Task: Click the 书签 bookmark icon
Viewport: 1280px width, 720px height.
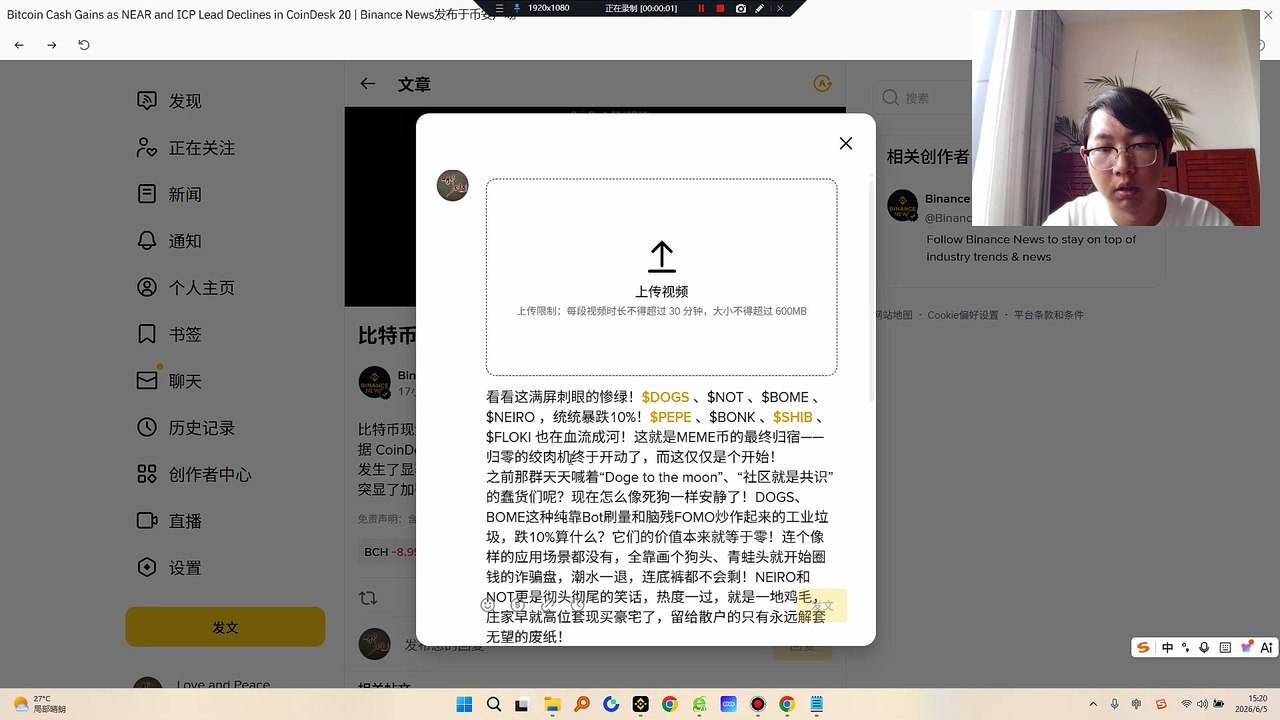Action: 147,334
